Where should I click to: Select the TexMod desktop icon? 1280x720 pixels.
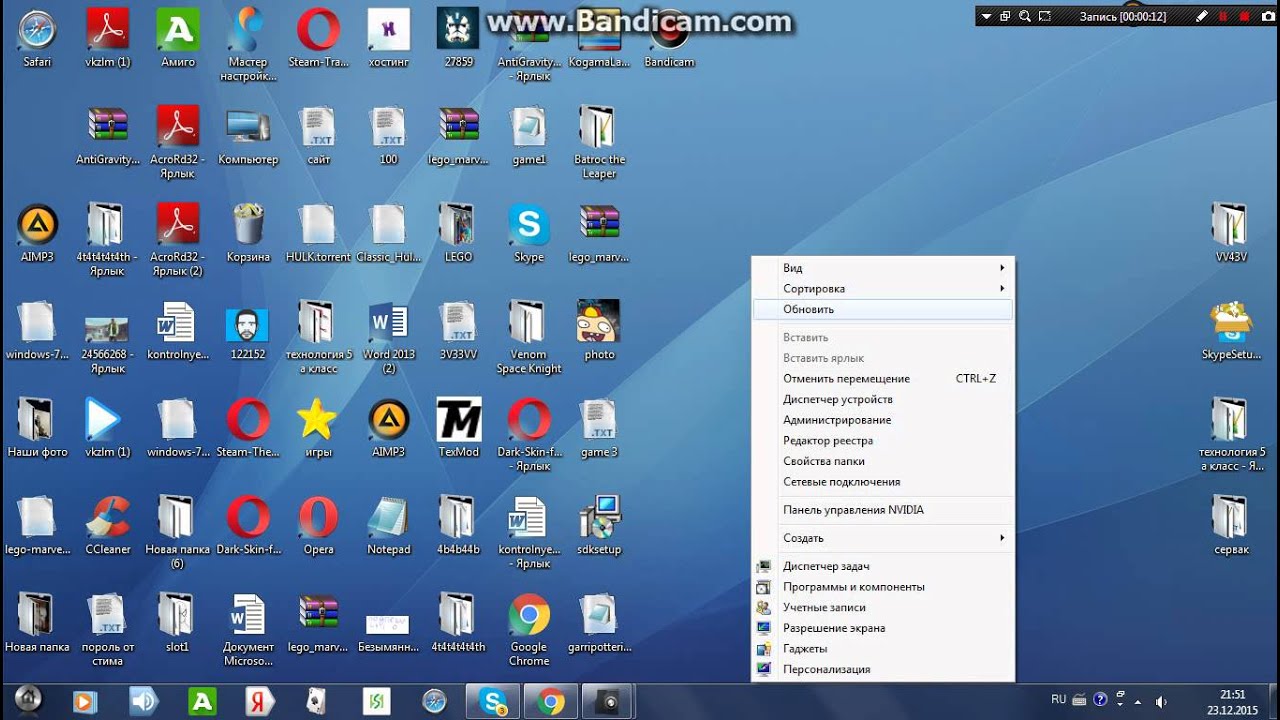458,428
